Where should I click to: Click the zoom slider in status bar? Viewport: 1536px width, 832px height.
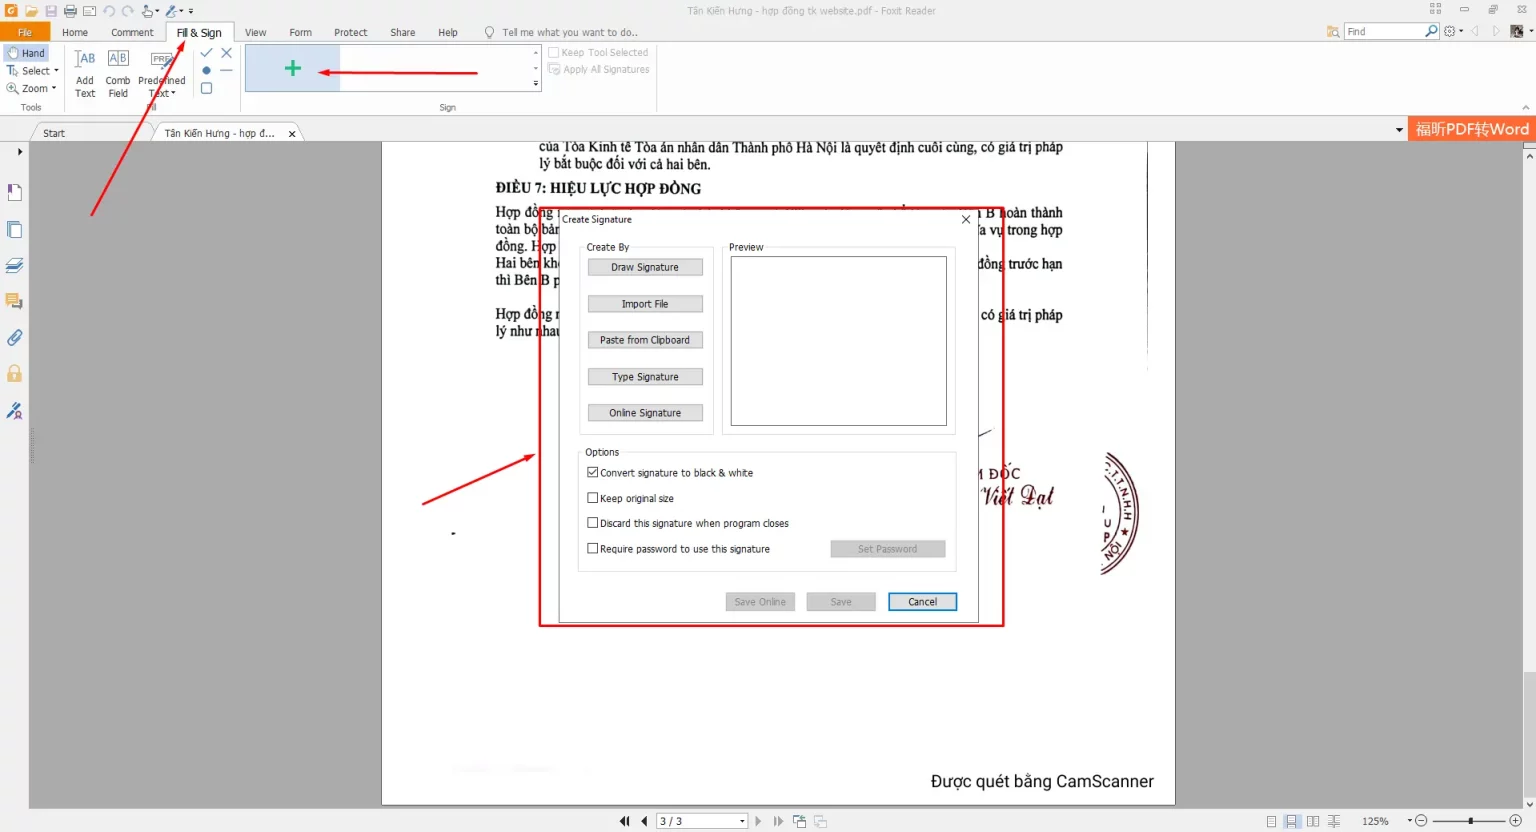[x=1470, y=821]
